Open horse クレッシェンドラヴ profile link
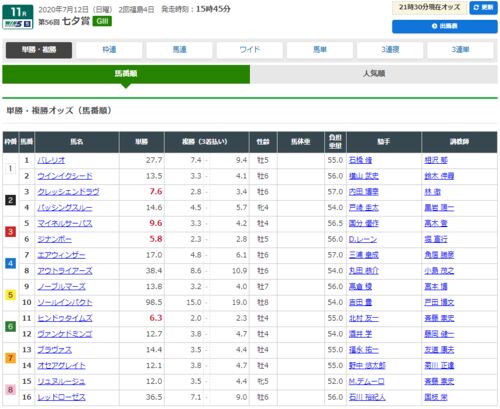Screen dimensions: 500x409 pos(68,192)
